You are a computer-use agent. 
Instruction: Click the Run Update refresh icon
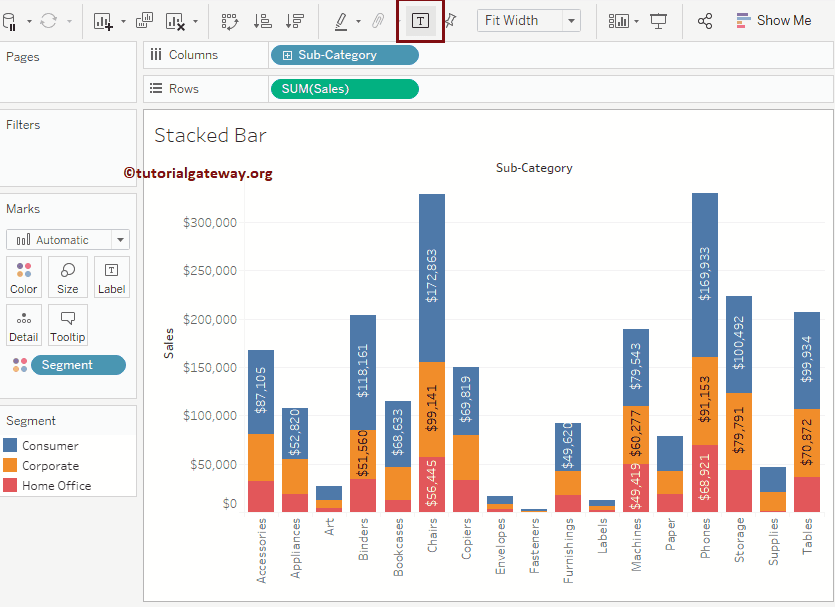(49, 21)
